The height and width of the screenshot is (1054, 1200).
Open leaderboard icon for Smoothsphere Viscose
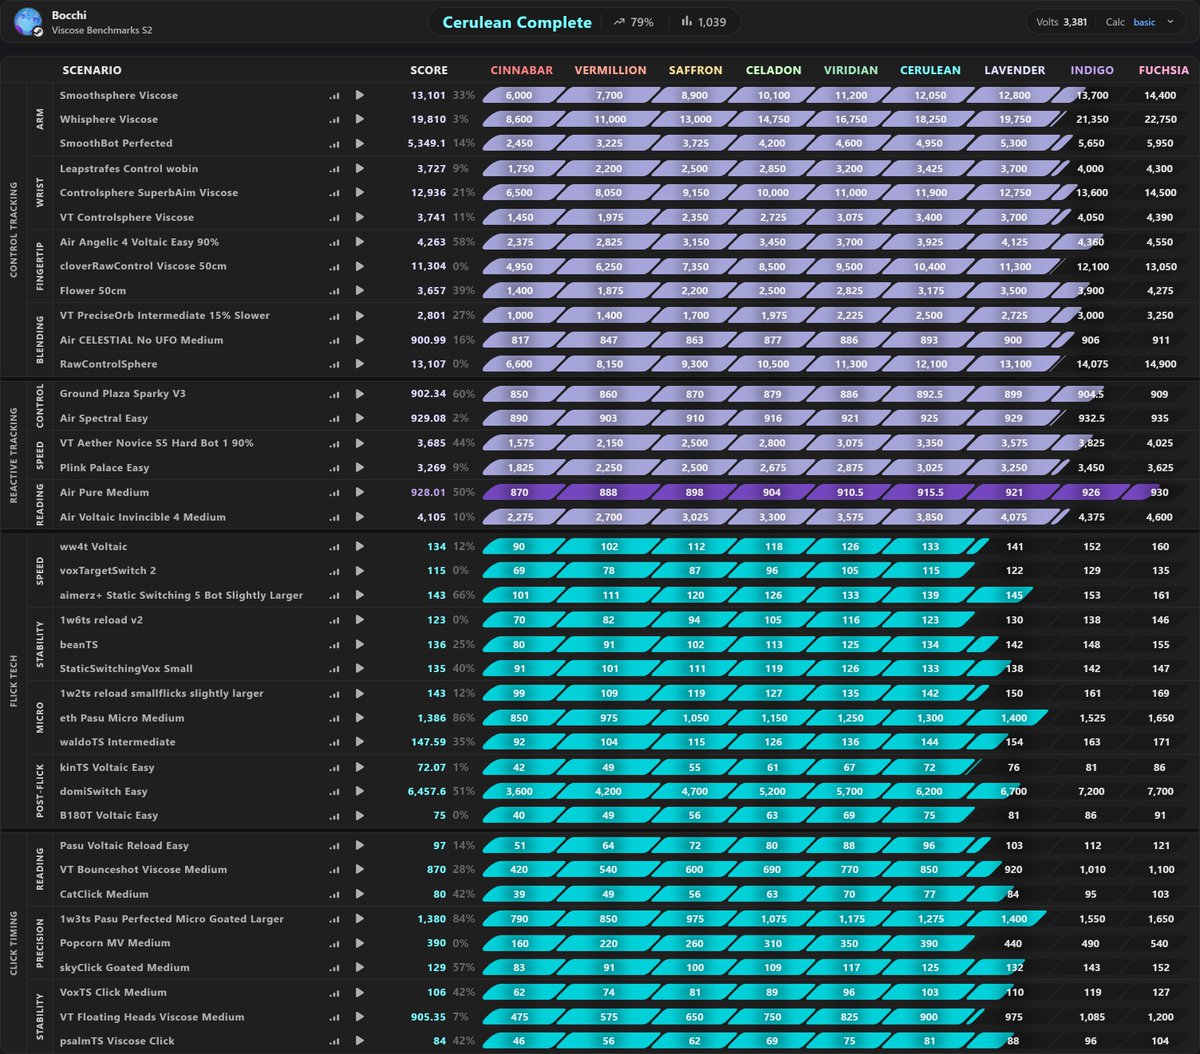(x=334, y=96)
